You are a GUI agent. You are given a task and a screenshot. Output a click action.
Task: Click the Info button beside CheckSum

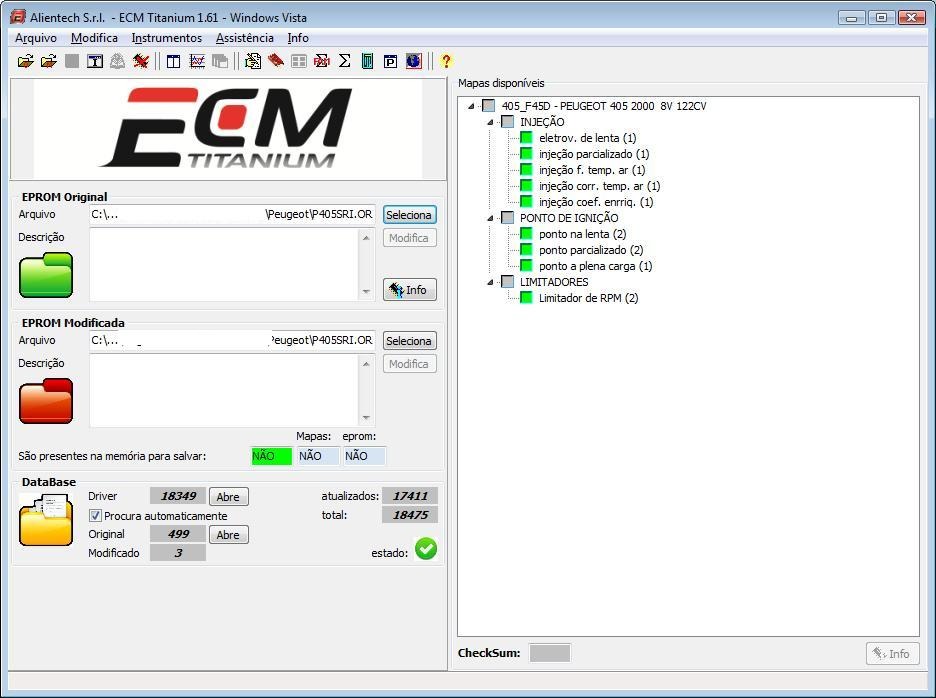click(x=892, y=654)
